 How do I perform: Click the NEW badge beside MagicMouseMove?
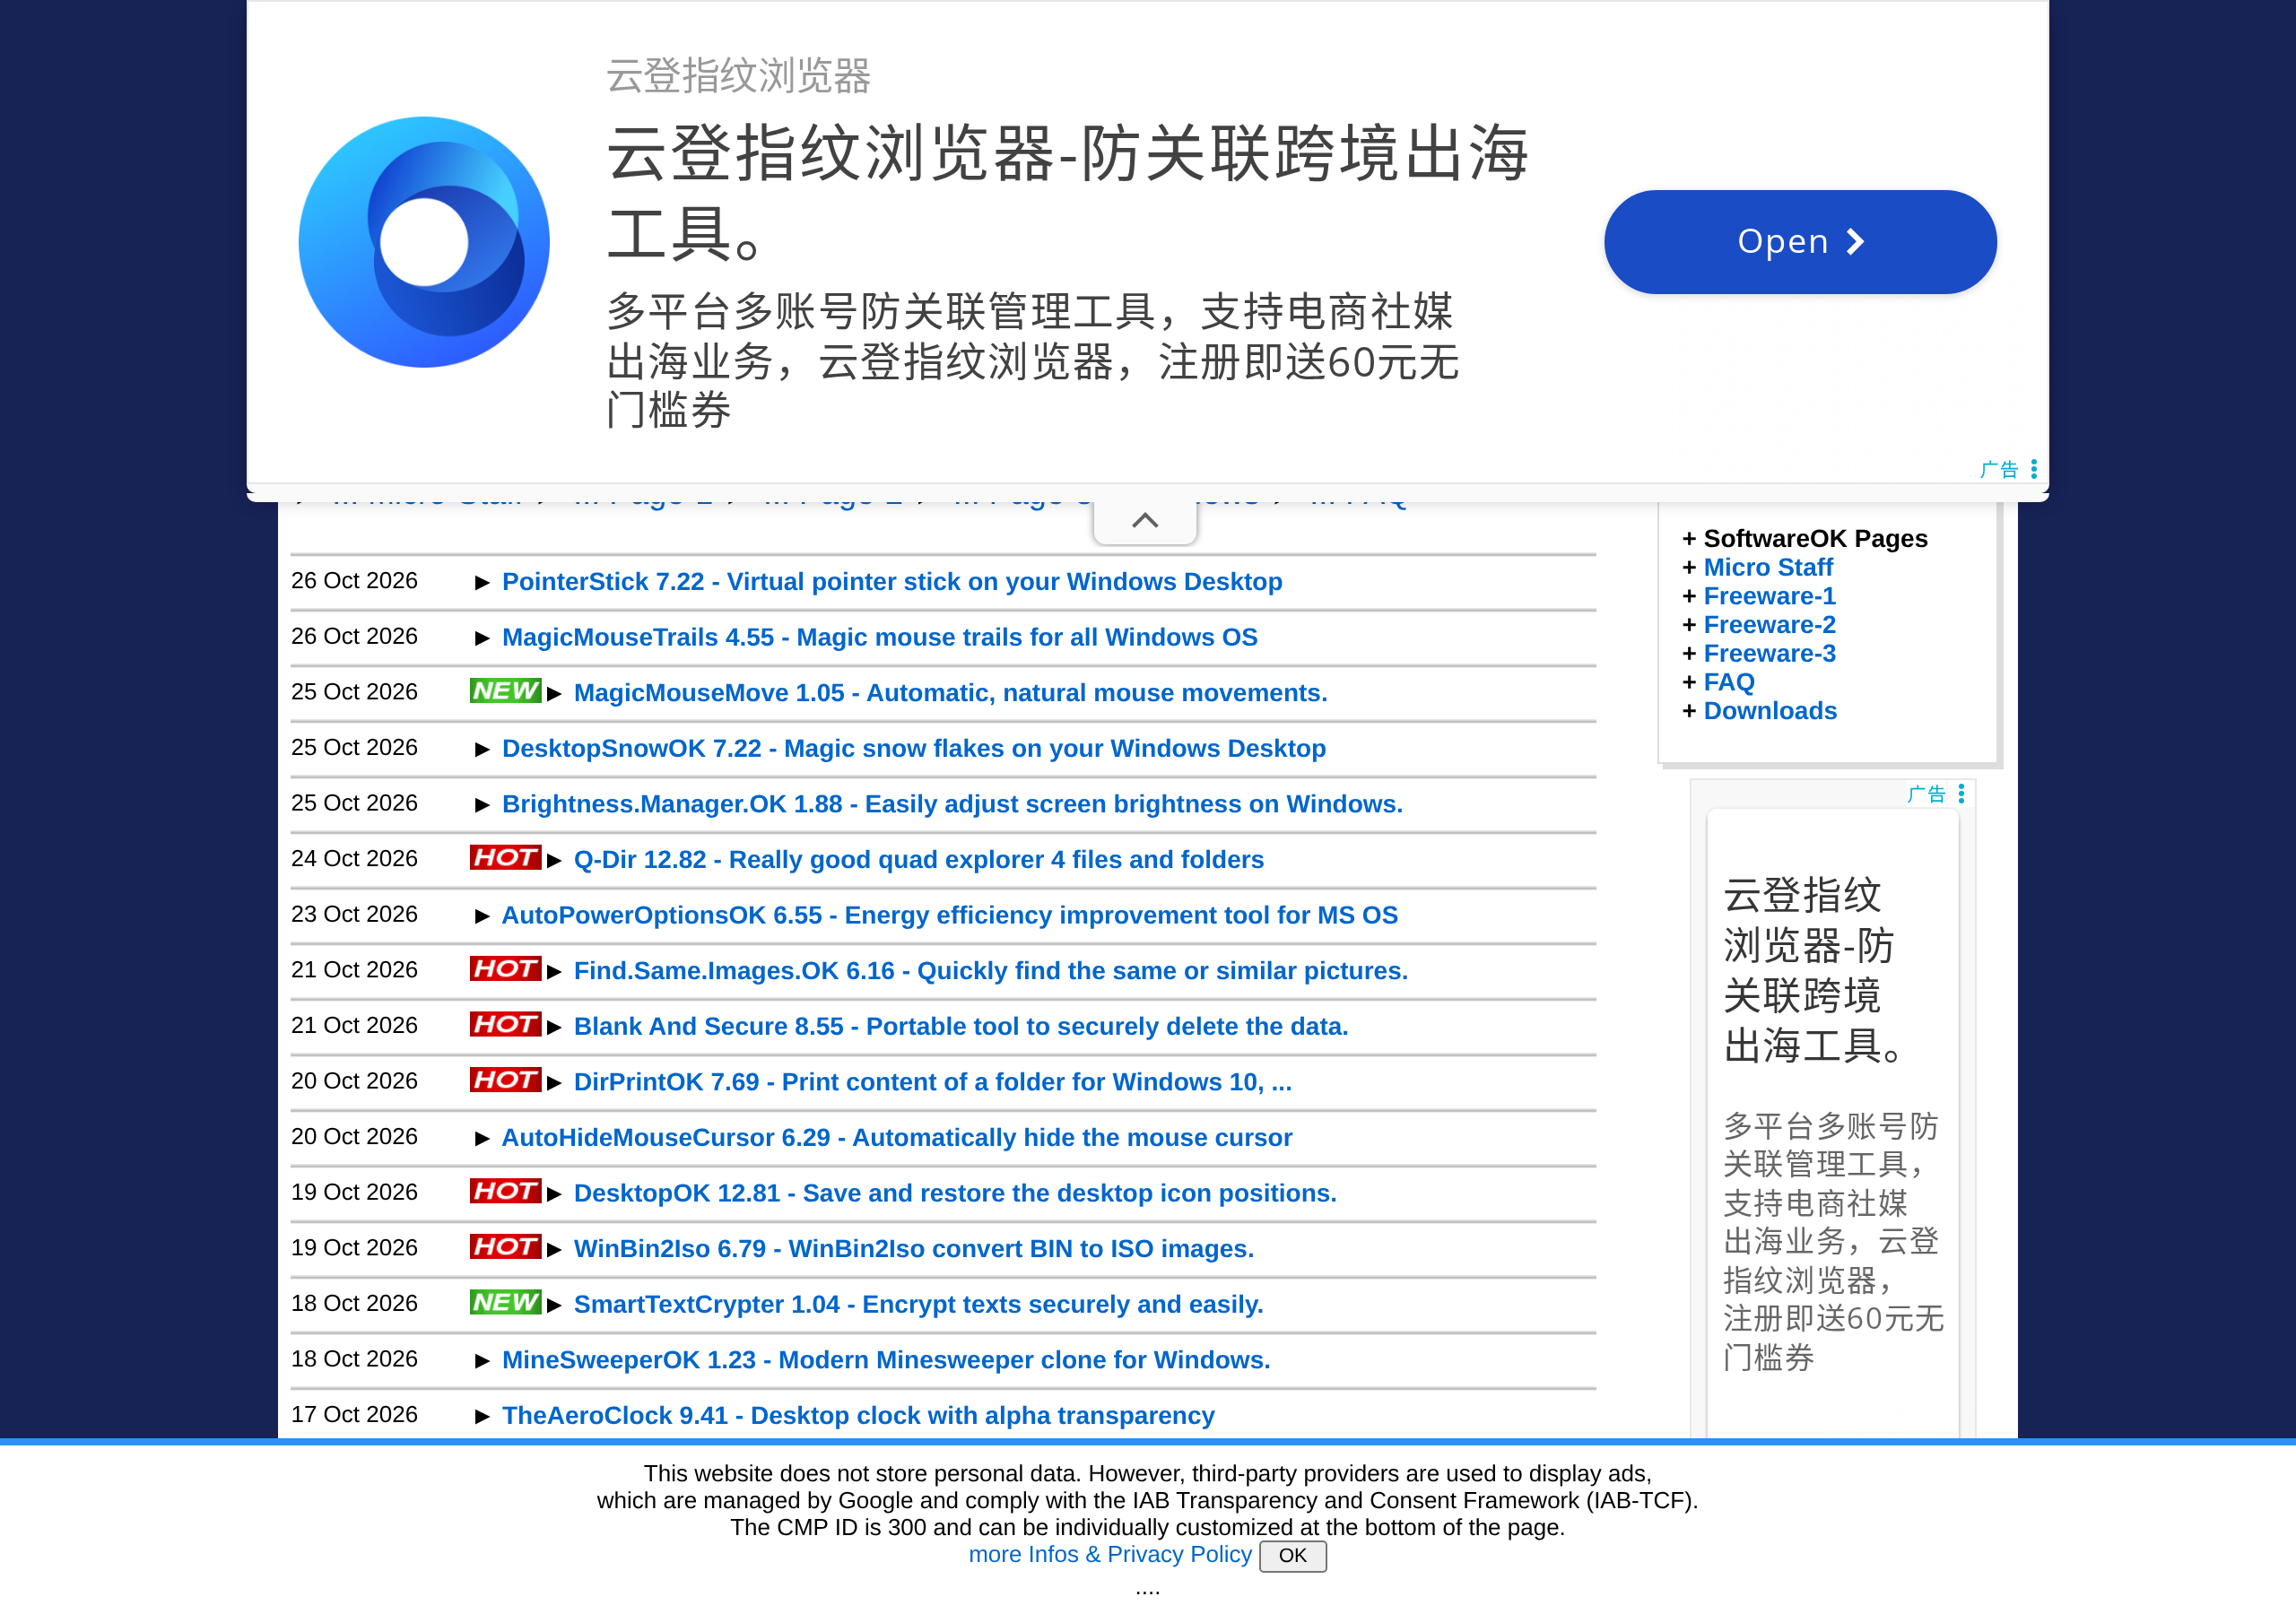coord(505,691)
